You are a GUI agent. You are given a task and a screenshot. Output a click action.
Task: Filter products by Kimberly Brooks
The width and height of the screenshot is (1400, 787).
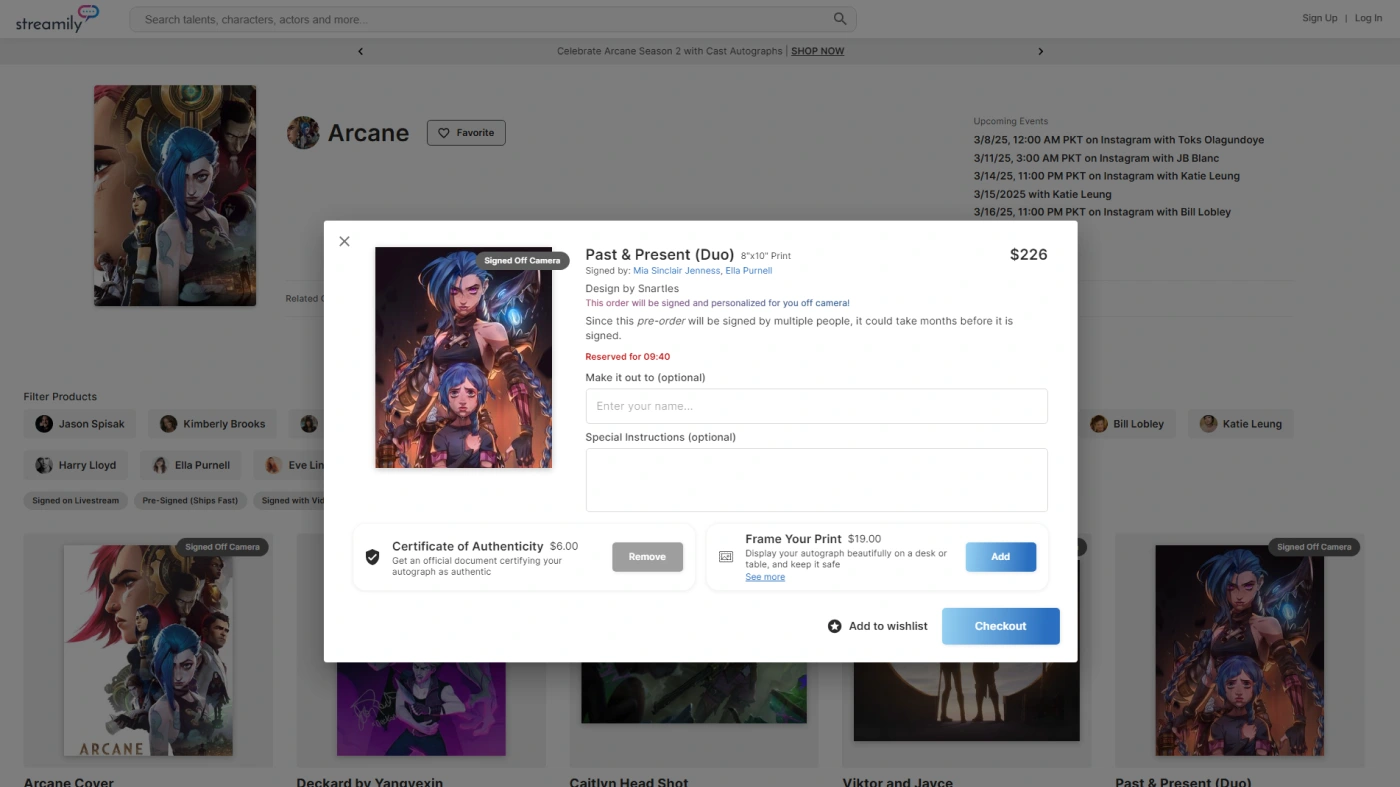tap(212, 424)
